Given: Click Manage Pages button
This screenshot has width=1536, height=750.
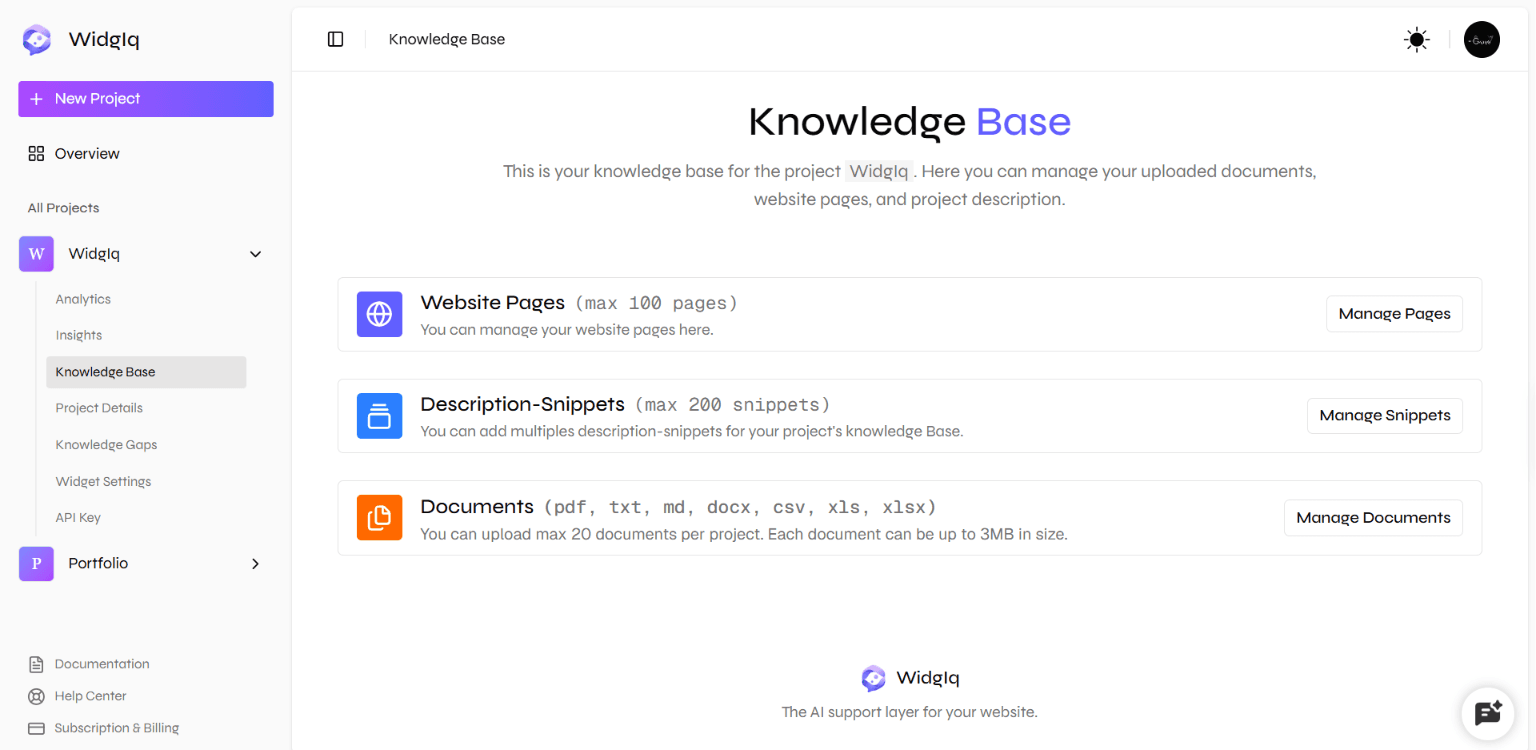Looking at the screenshot, I should pyautogui.click(x=1394, y=314).
